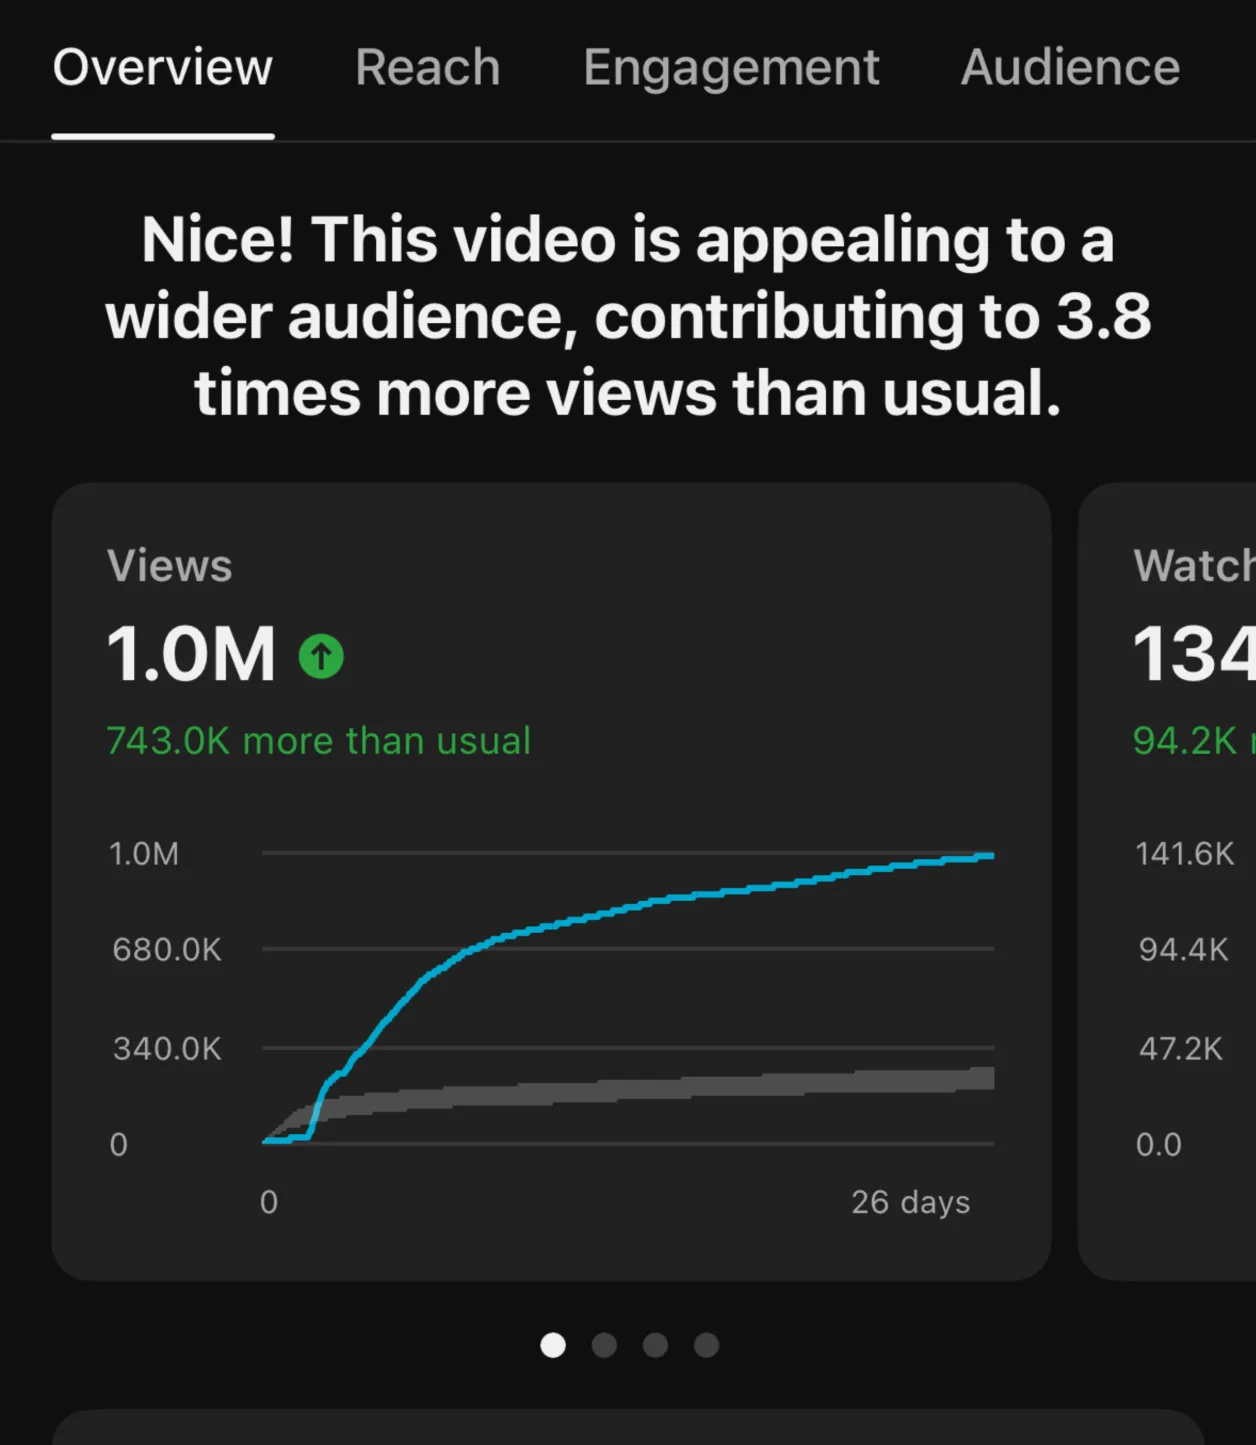
Task: Select the third pagination dot
Action: pyautogui.click(x=655, y=1345)
